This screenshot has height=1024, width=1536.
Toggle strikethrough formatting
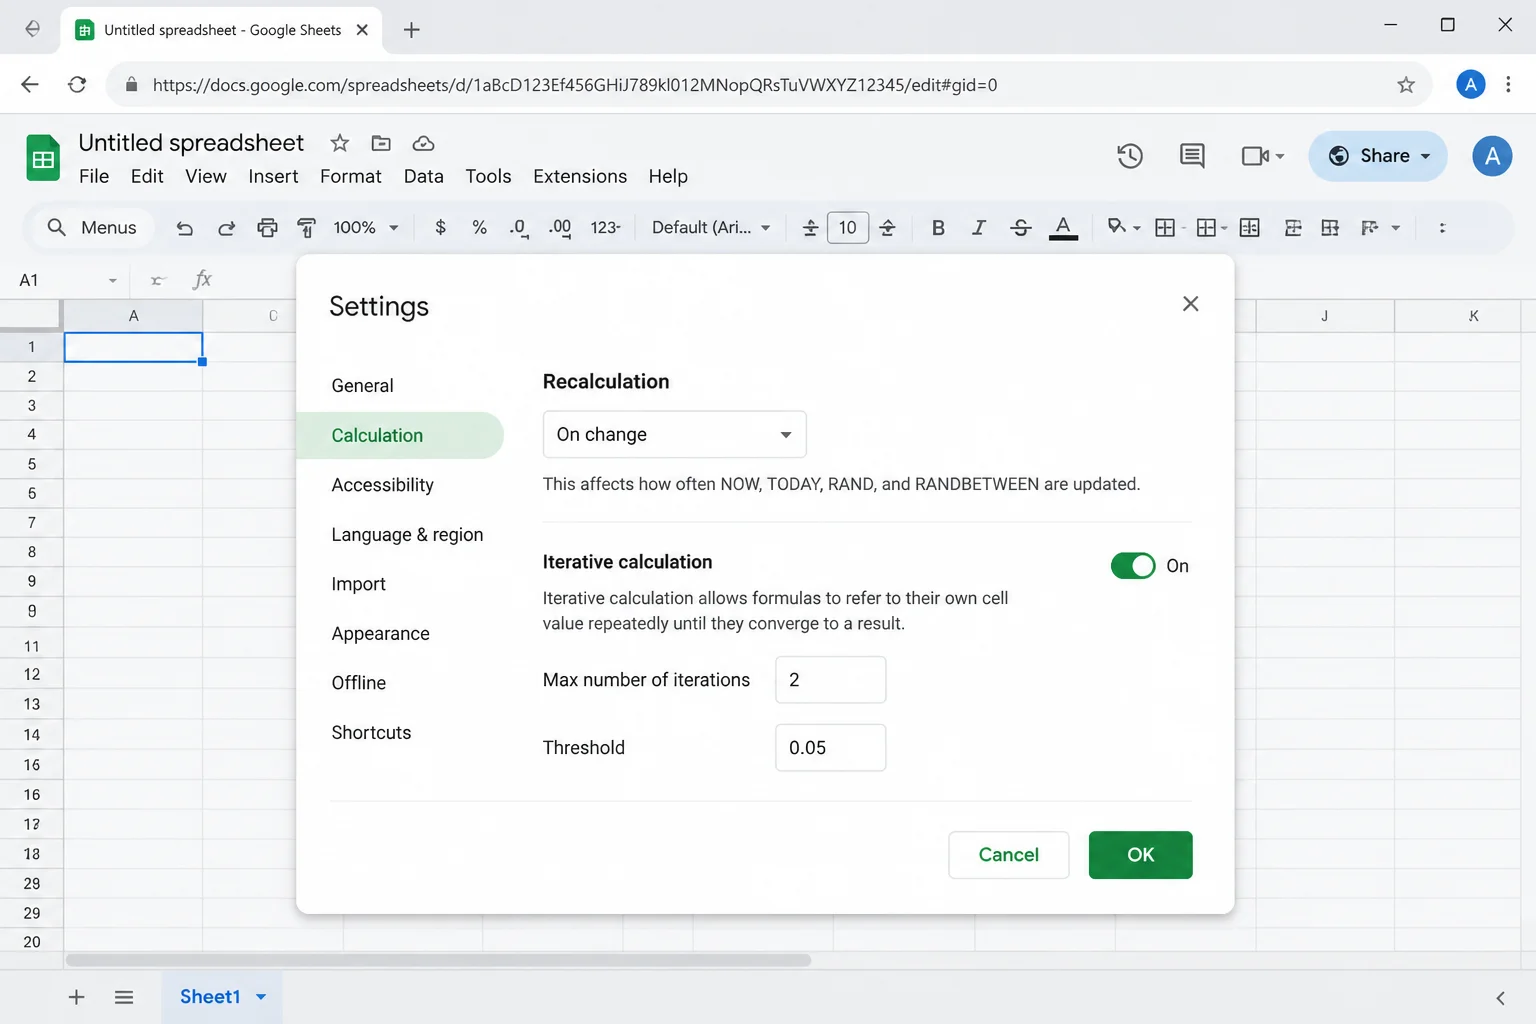pyautogui.click(x=1020, y=228)
